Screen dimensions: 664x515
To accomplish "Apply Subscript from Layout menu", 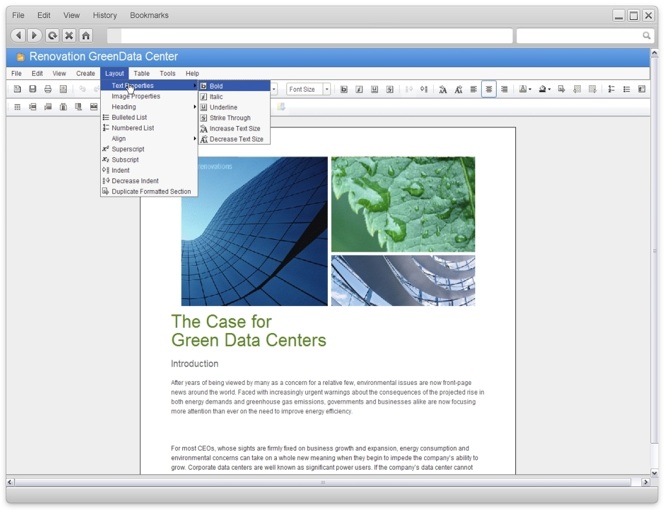I will 149,160.
